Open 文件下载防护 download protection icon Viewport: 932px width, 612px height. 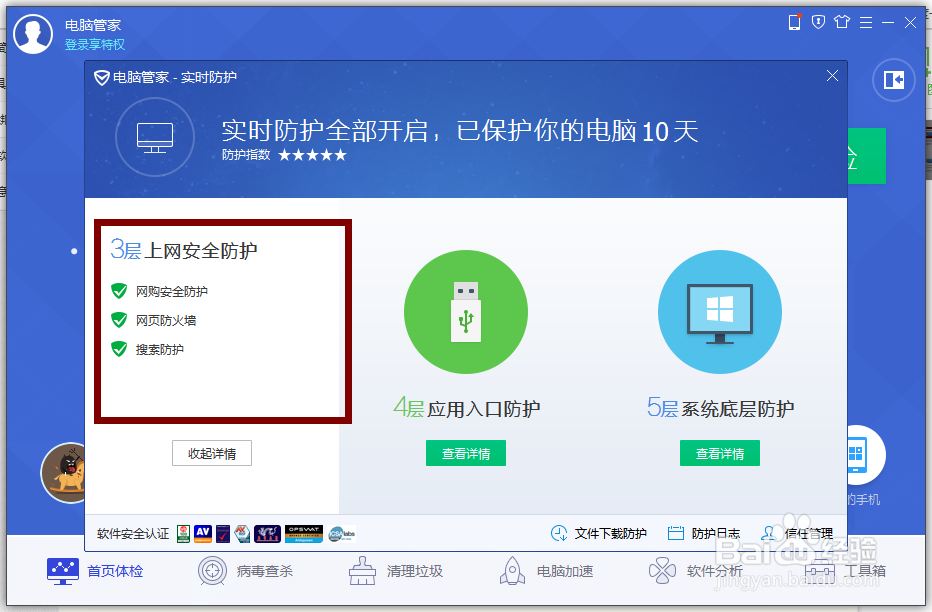click(x=561, y=533)
